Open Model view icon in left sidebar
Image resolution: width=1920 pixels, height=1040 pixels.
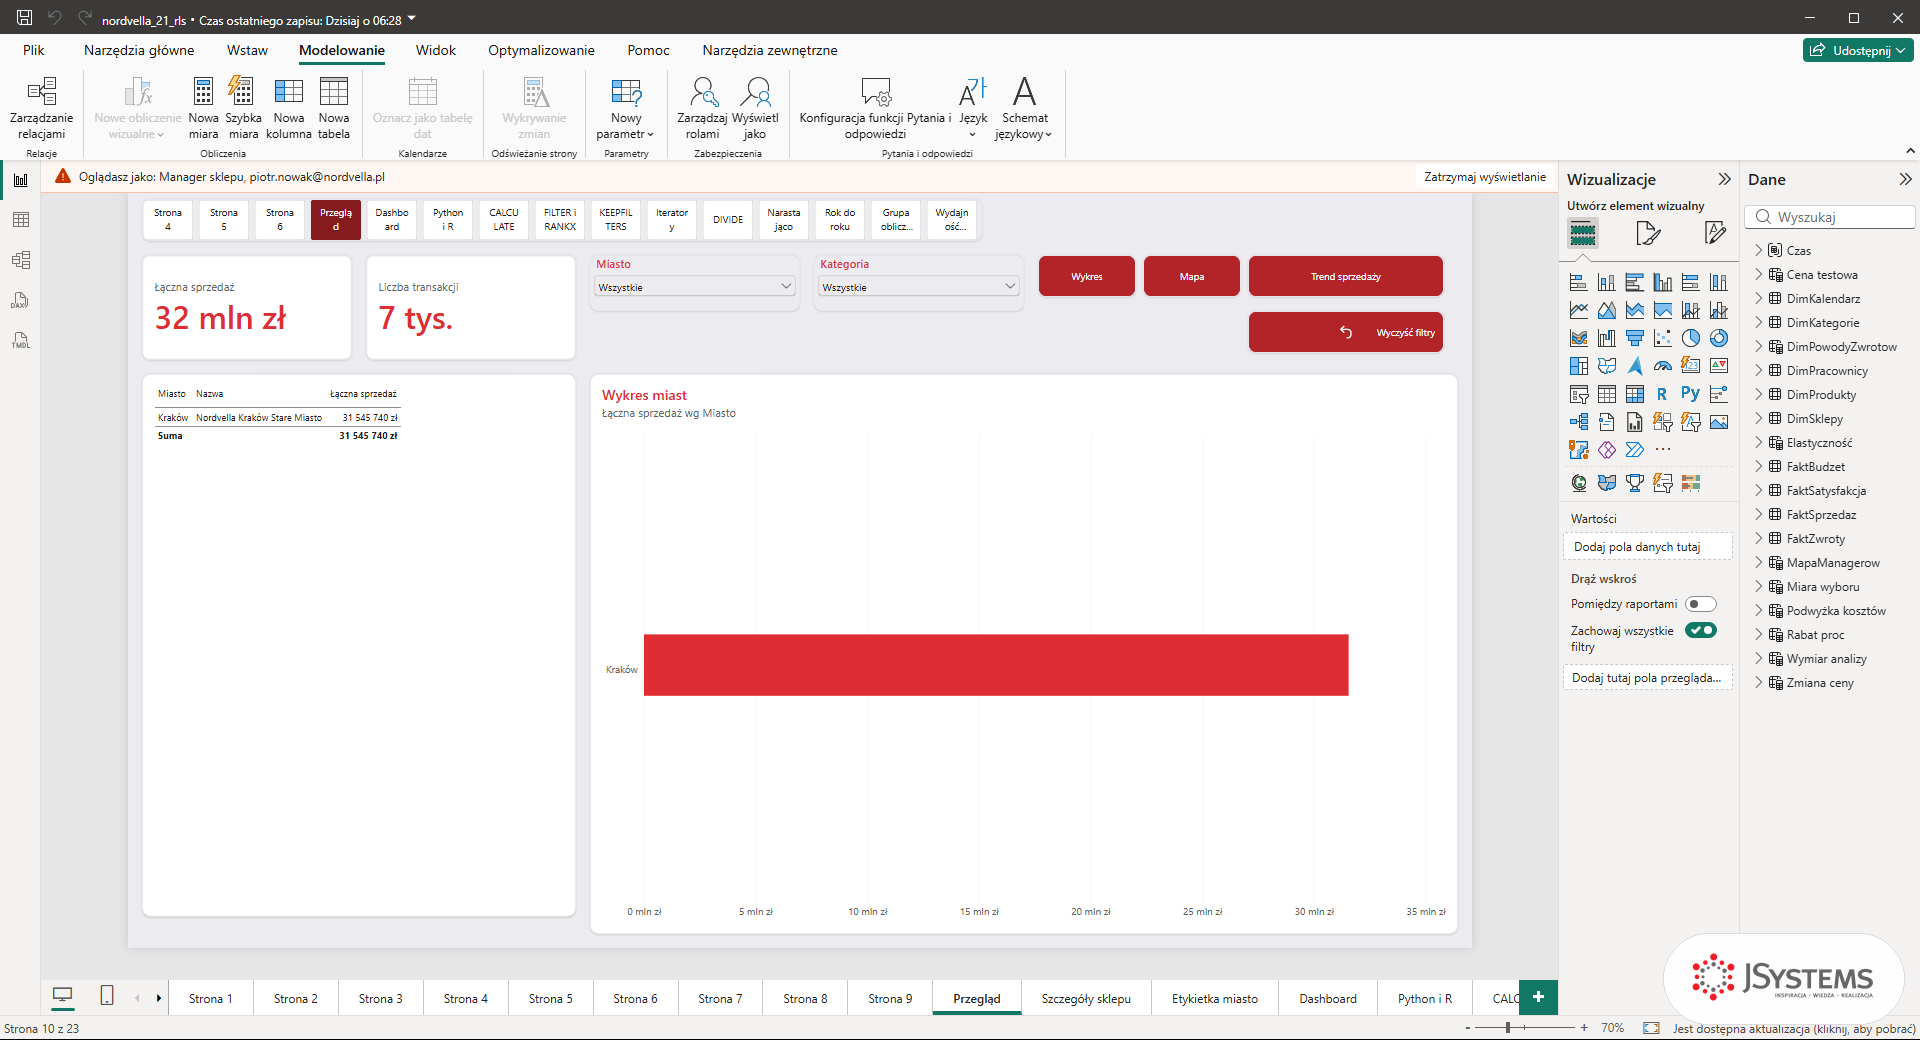pos(21,260)
